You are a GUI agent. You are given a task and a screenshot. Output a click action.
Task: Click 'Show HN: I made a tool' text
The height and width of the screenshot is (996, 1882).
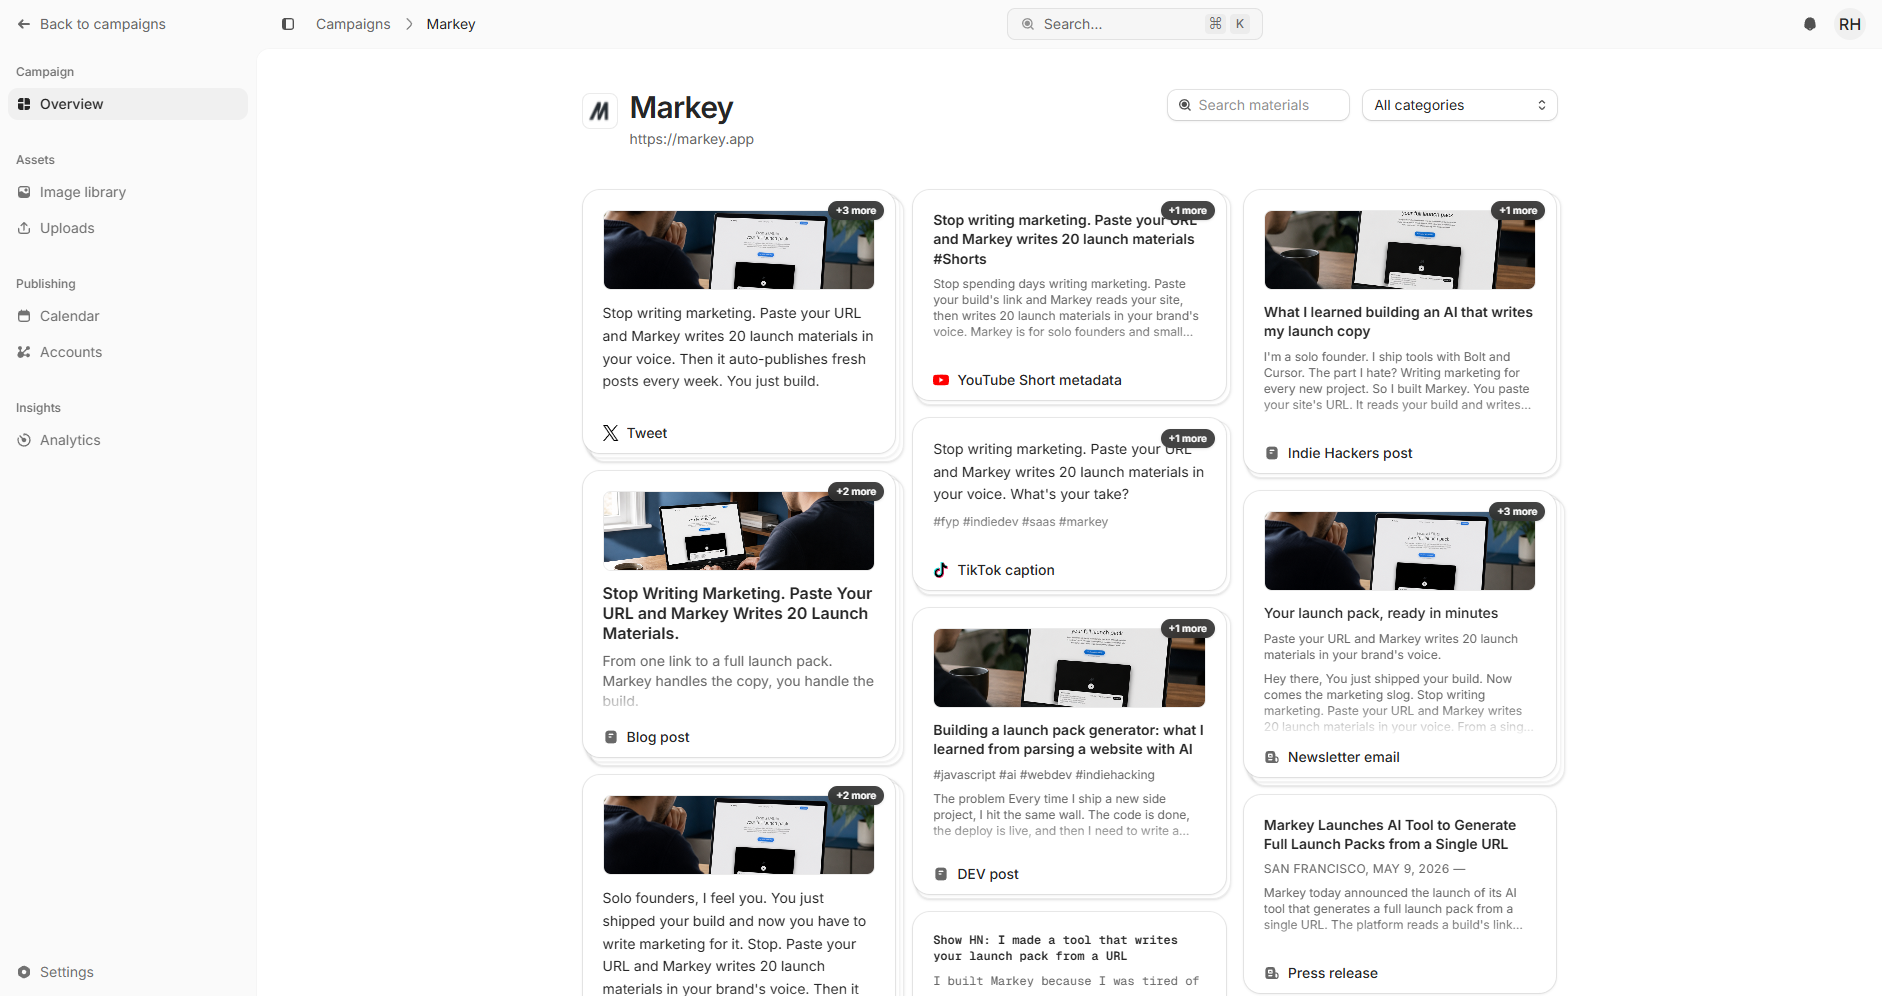[x=1055, y=948]
